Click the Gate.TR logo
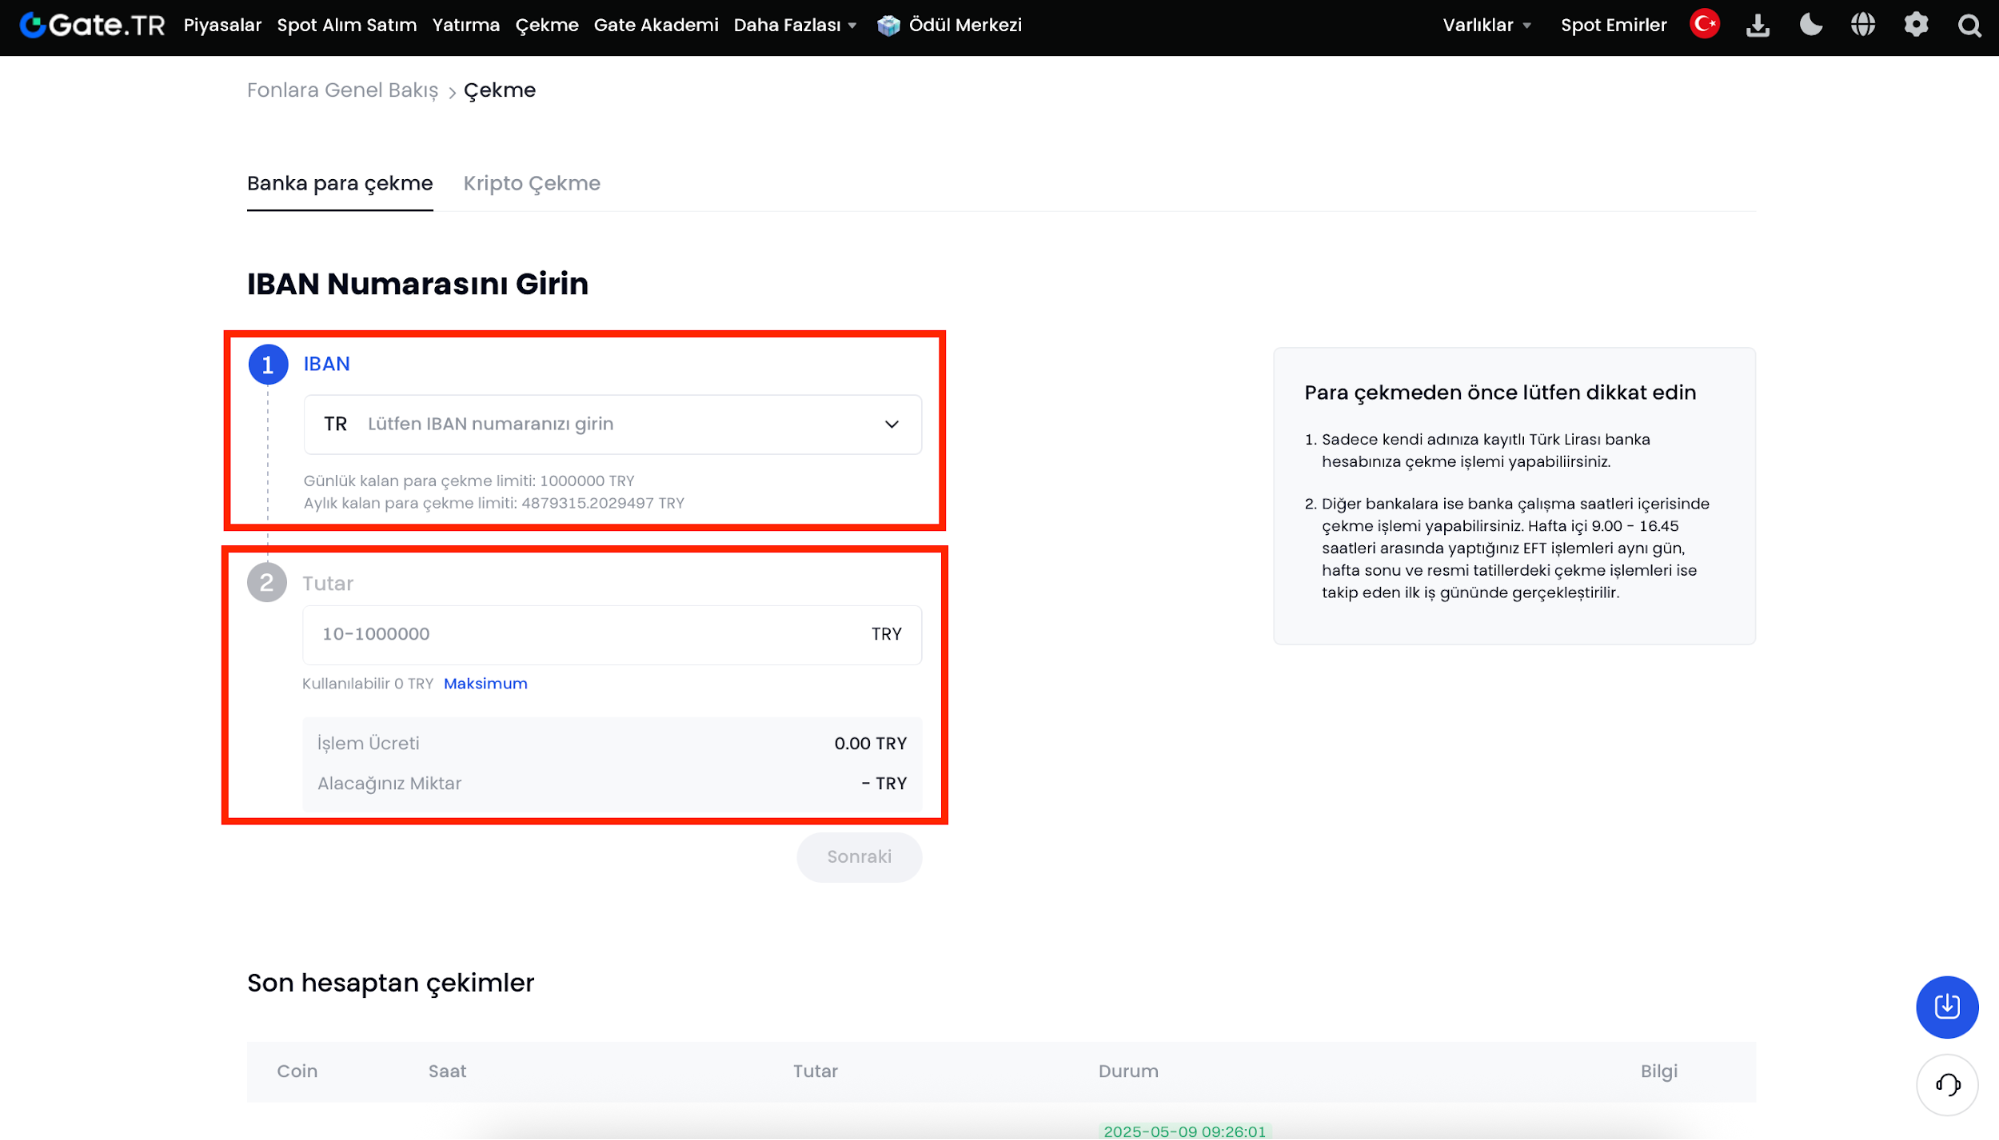 point(92,25)
